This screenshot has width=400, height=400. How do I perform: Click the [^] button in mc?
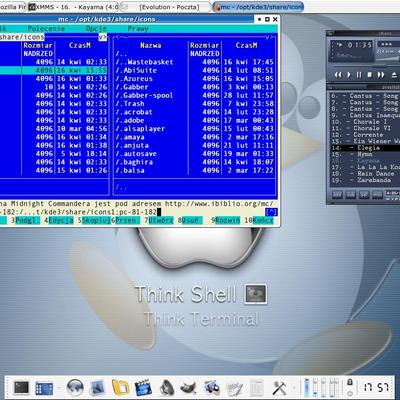(x=271, y=212)
